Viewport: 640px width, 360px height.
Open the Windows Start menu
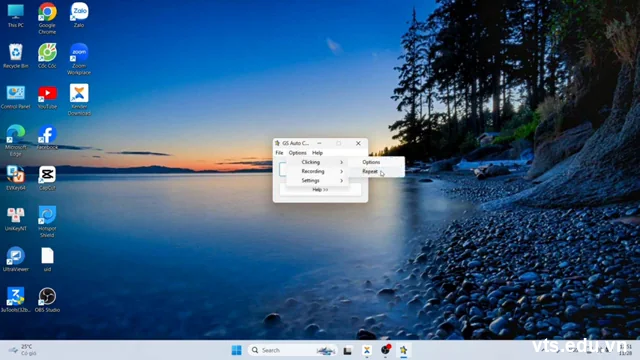coord(236,350)
